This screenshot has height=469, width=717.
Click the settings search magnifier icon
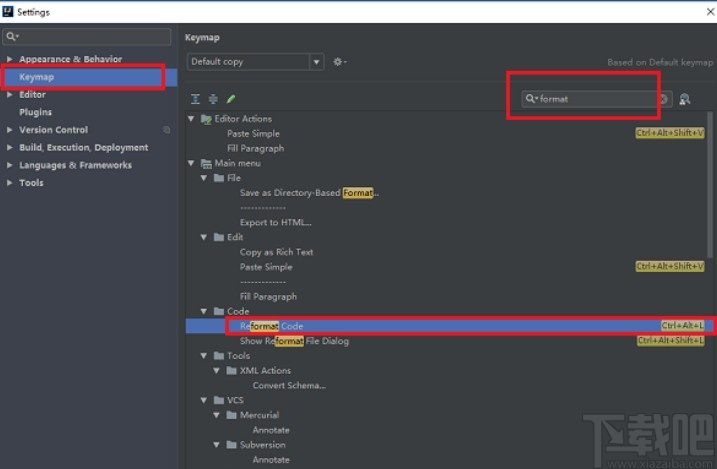coord(12,36)
